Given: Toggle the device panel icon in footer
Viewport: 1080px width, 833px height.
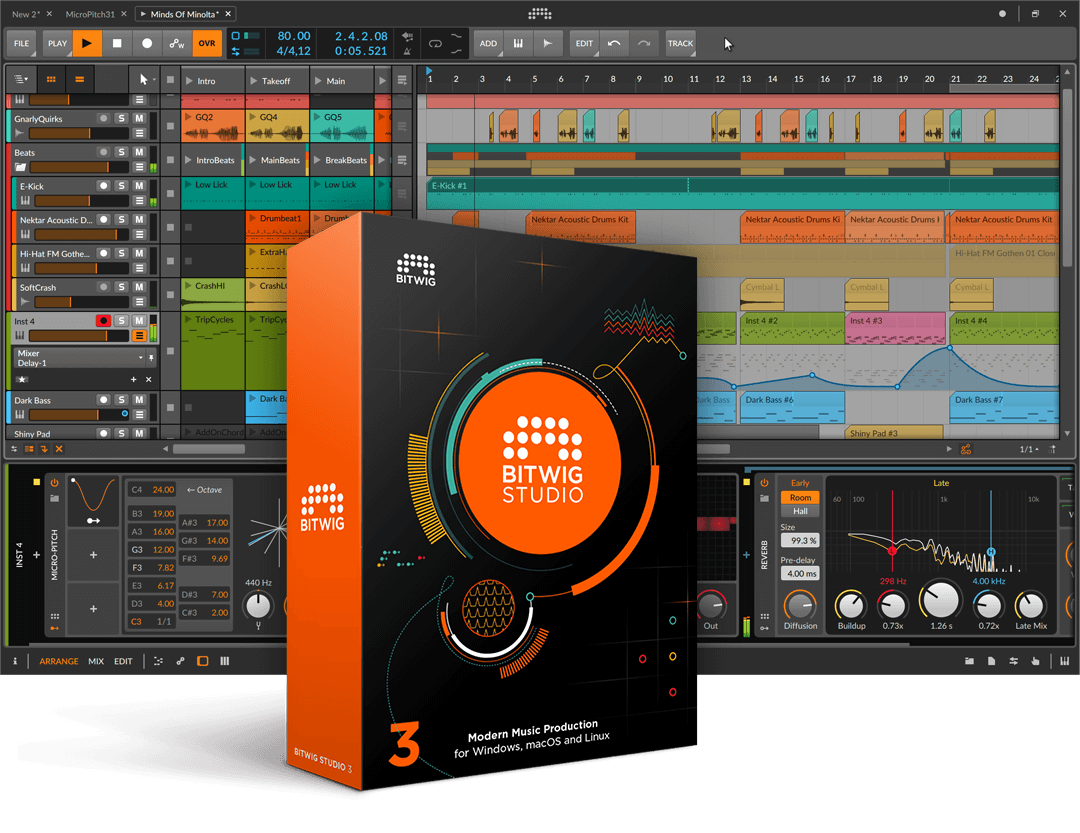Looking at the screenshot, I should pos(202,661).
